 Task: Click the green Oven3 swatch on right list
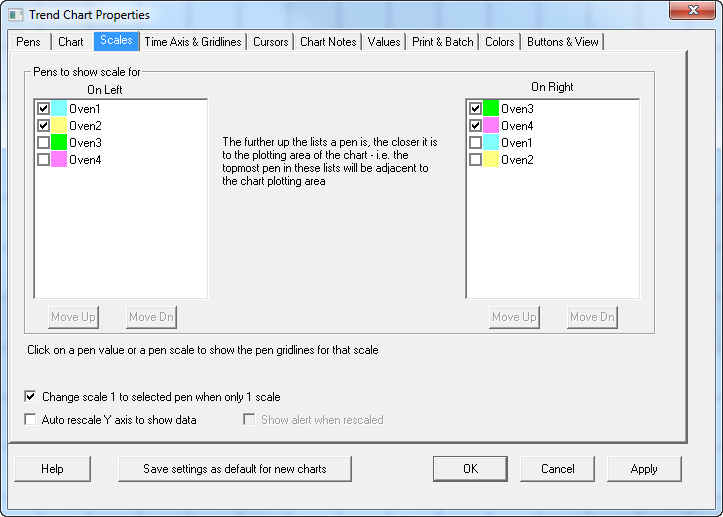(x=491, y=108)
